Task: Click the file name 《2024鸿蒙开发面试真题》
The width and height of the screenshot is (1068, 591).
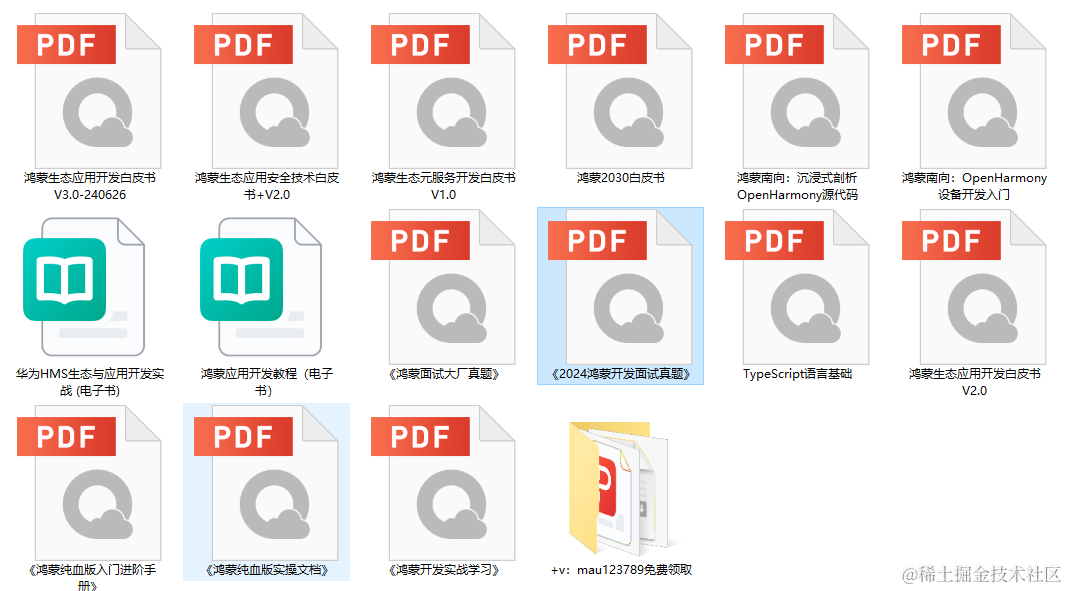Action: tap(621, 374)
